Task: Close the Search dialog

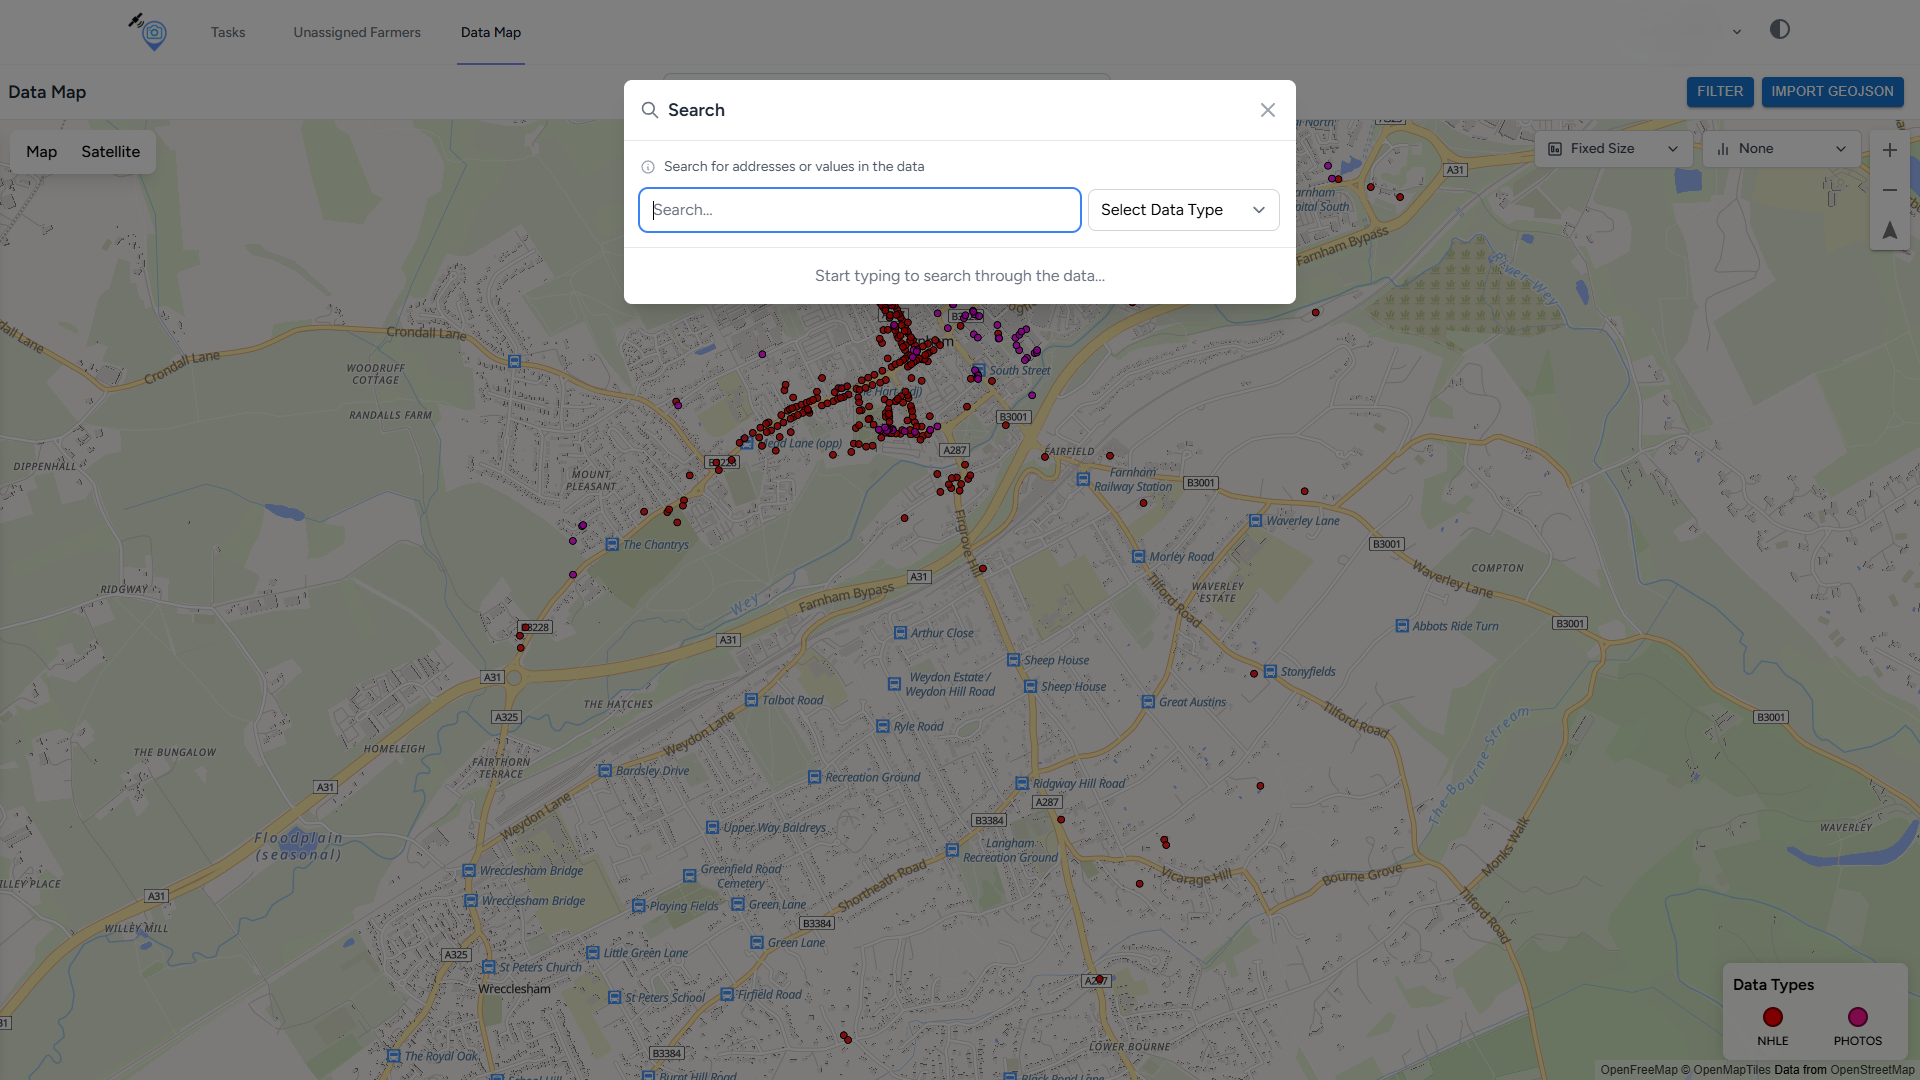Action: (1267, 110)
